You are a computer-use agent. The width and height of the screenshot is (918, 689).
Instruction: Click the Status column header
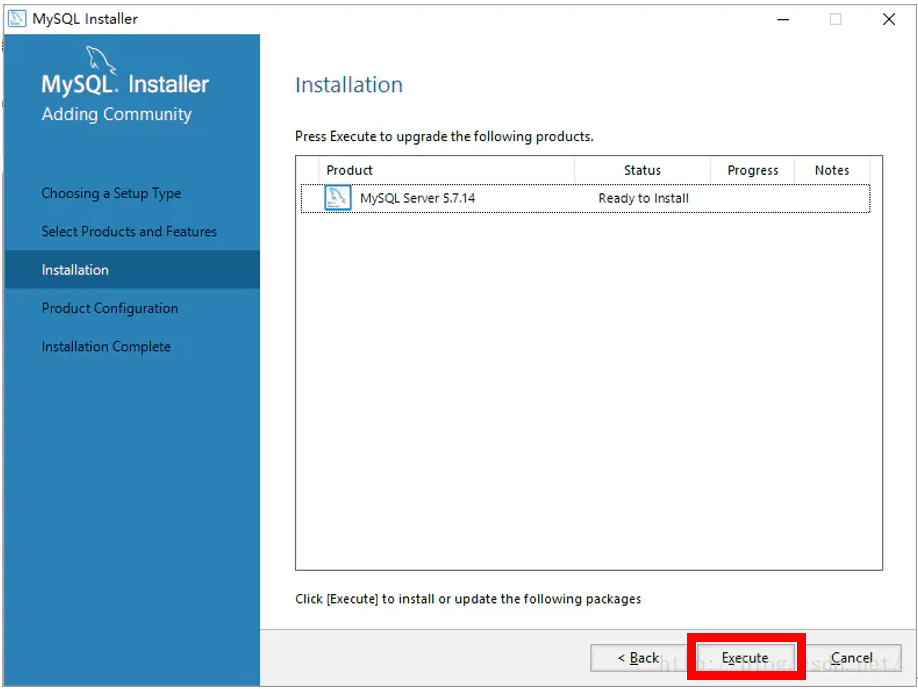pos(642,170)
